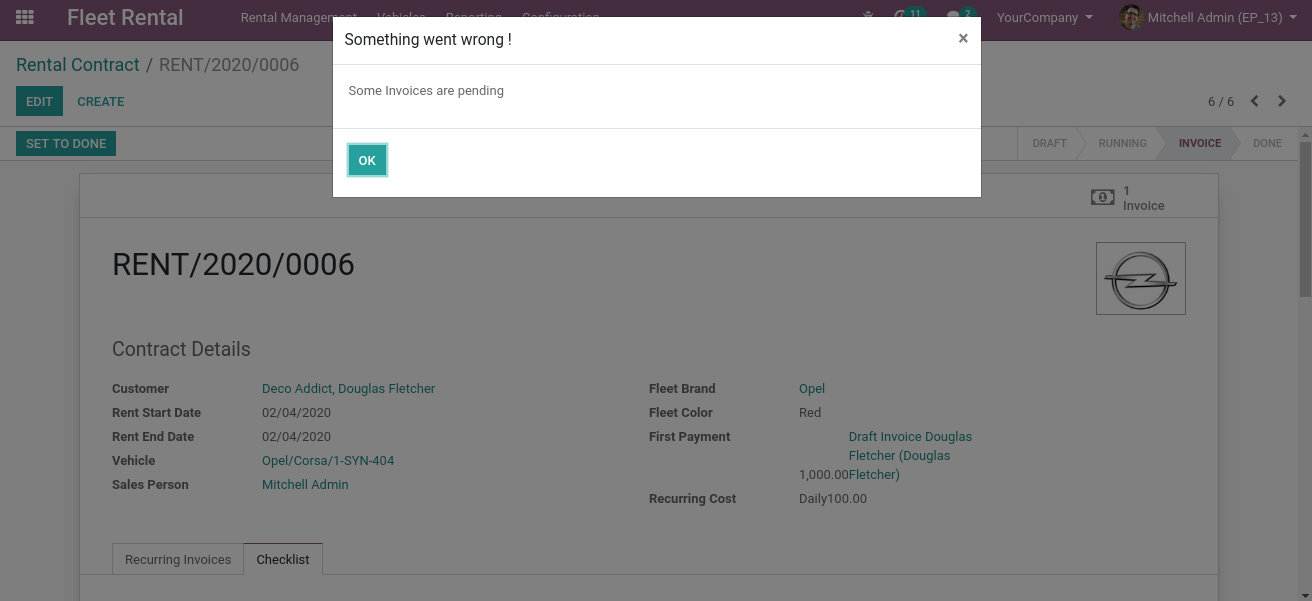1312x601 pixels.
Task: Click the Red fleet color value
Action: [x=810, y=413]
